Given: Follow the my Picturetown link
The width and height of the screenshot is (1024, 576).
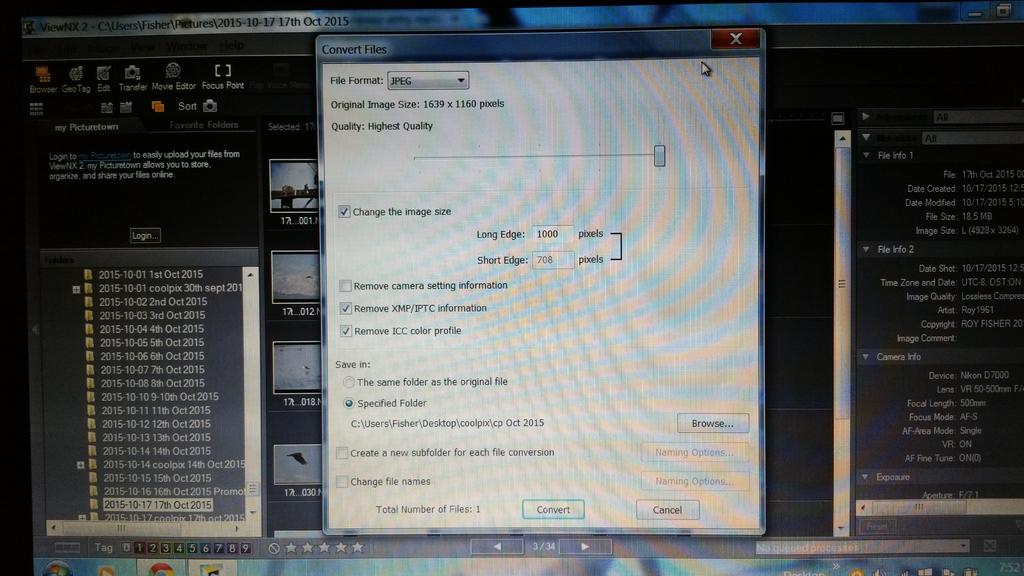Looking at the screenshot, I should tap(104, 156).
